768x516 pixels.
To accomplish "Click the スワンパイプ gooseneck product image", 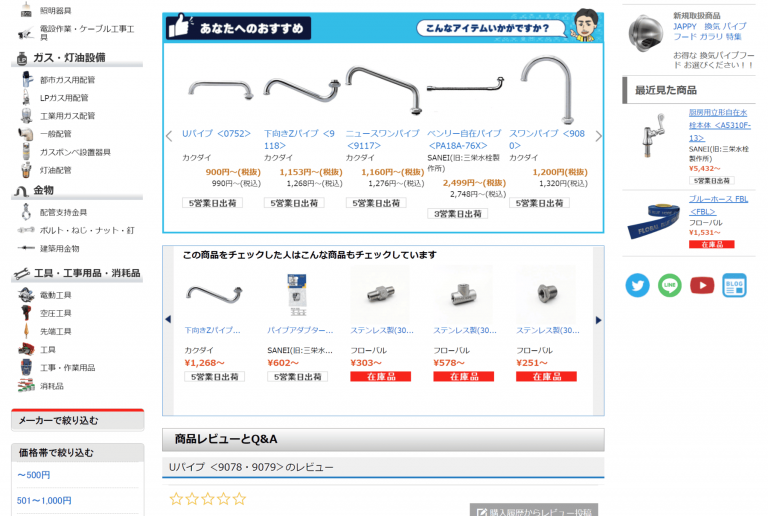I will [x=547, y=90].
